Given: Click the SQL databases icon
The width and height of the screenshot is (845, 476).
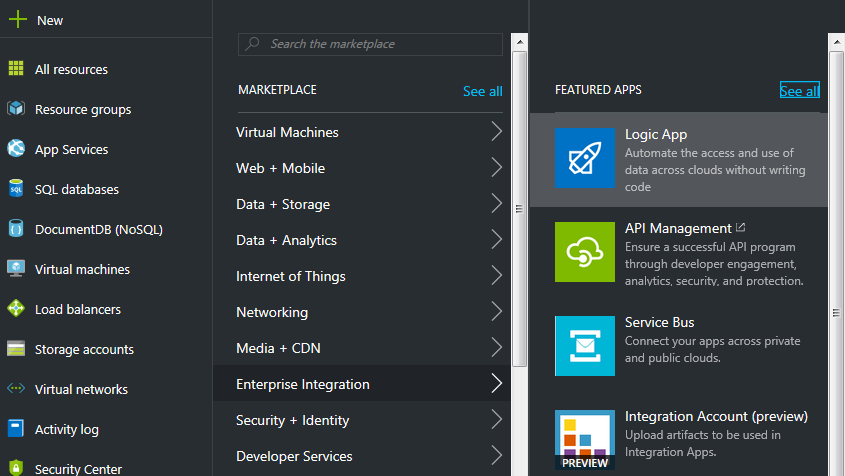Looking at the screenshot, I should coord(16,188).
